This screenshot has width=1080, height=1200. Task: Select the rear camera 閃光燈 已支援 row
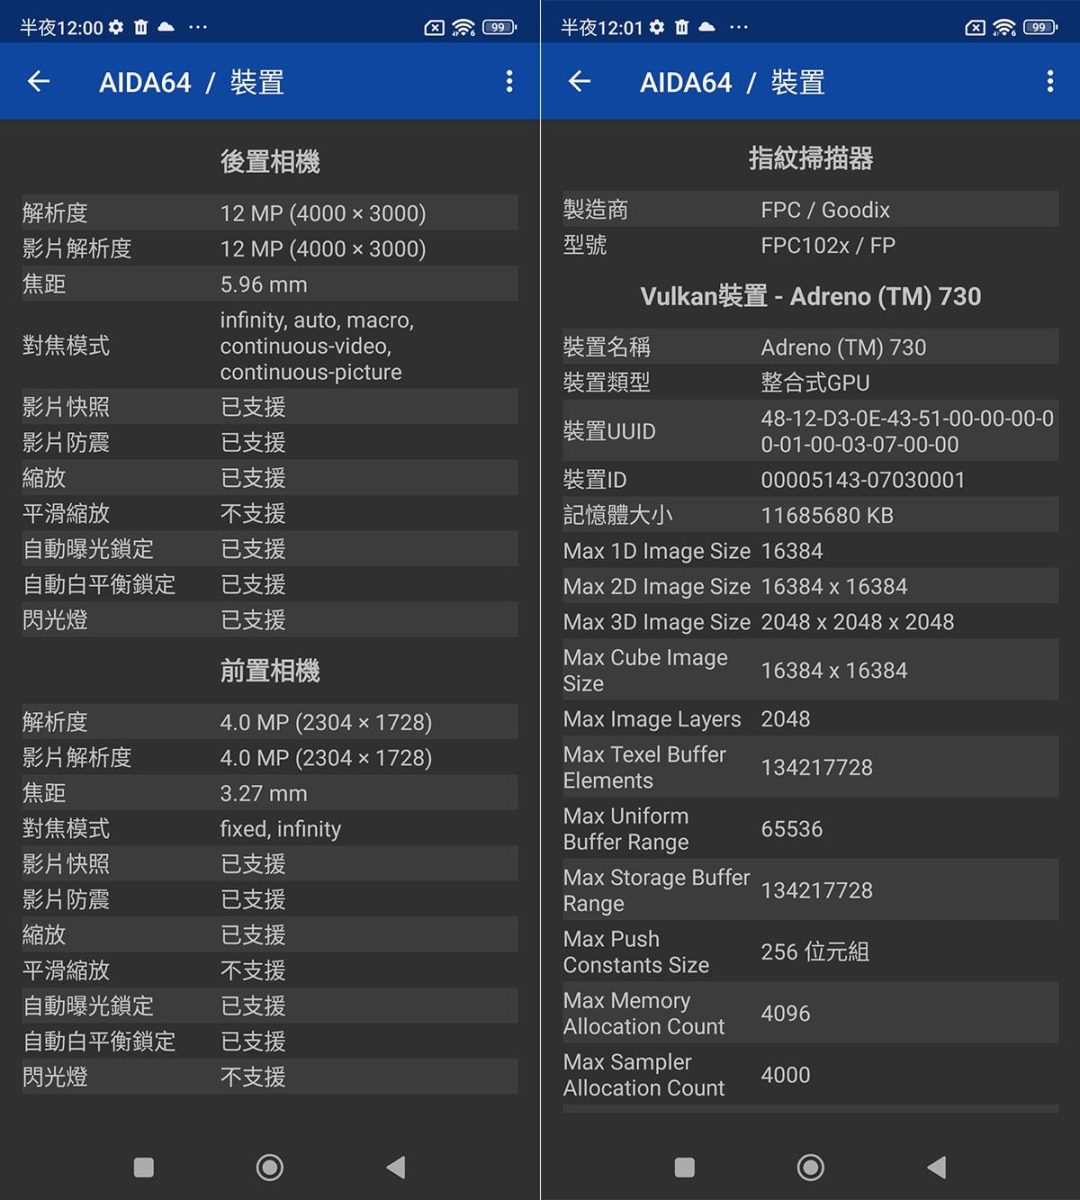[x=270, y=620]
